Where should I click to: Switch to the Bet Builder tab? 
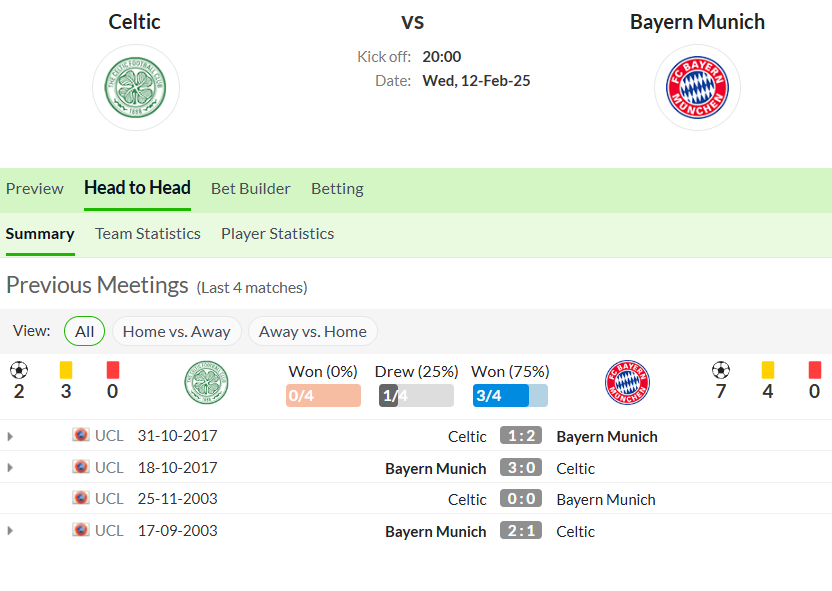(250, 189)
